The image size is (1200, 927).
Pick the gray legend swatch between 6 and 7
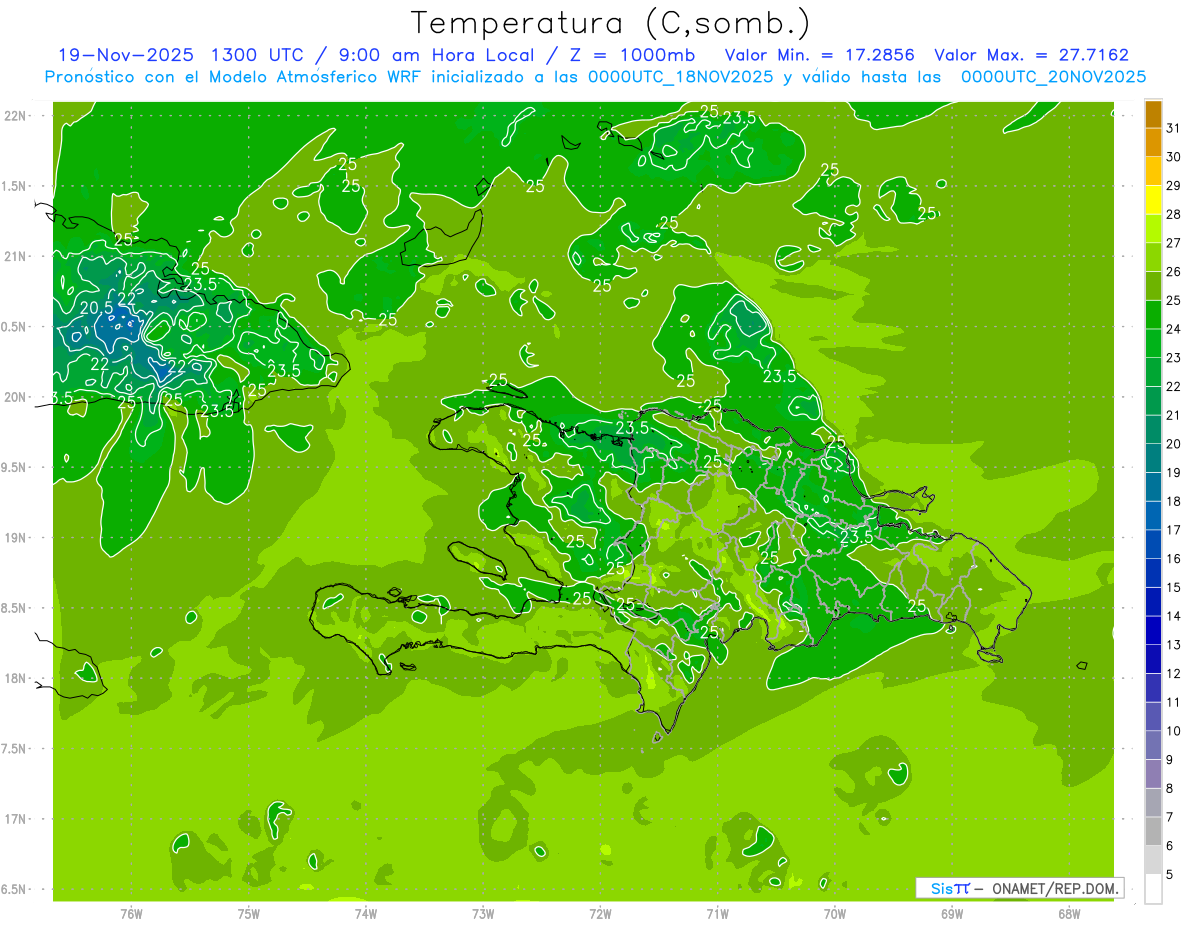[x=1153, y=831]
